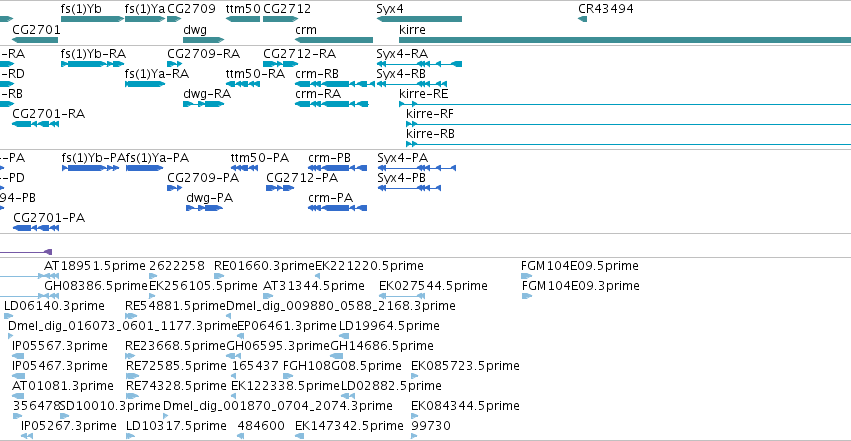The height and width of the screenshot is (441, 851).
Task: Click the purple feature arrowhead
Action: click(x=48, y=252)
